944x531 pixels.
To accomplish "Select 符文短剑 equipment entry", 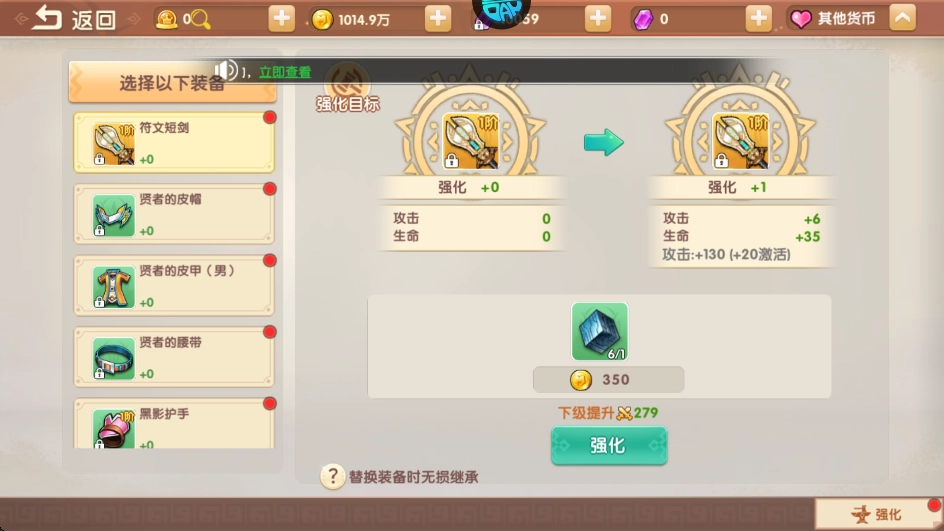I will tap(174, 142).
